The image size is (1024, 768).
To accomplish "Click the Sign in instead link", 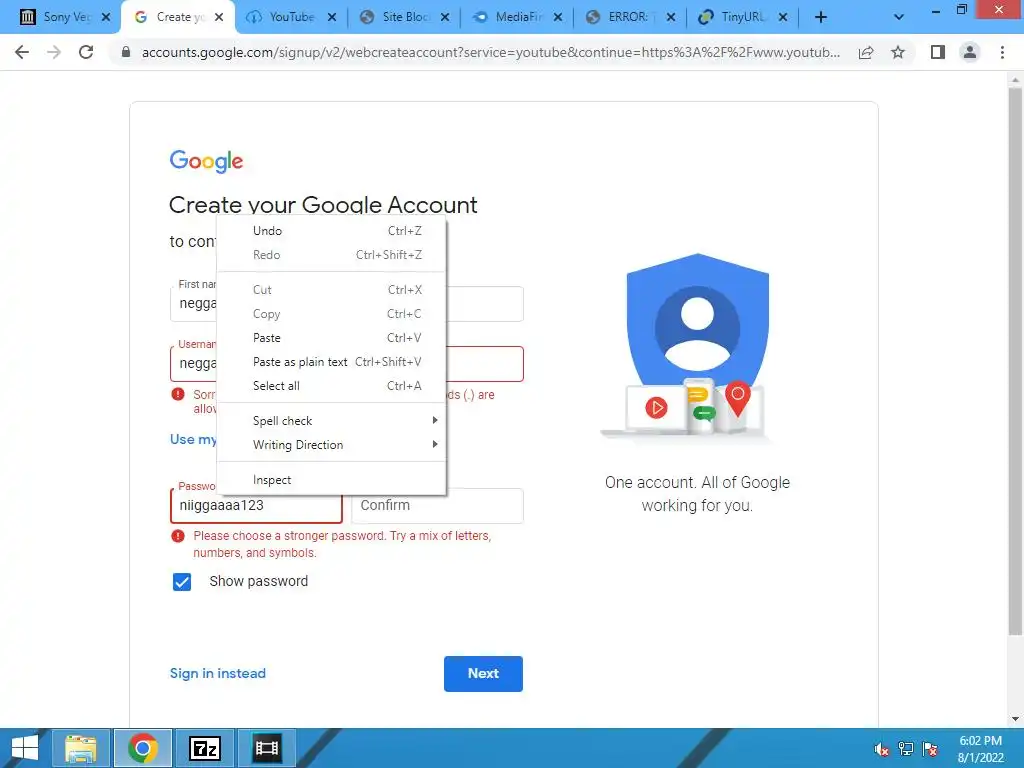I will [217, 673].
